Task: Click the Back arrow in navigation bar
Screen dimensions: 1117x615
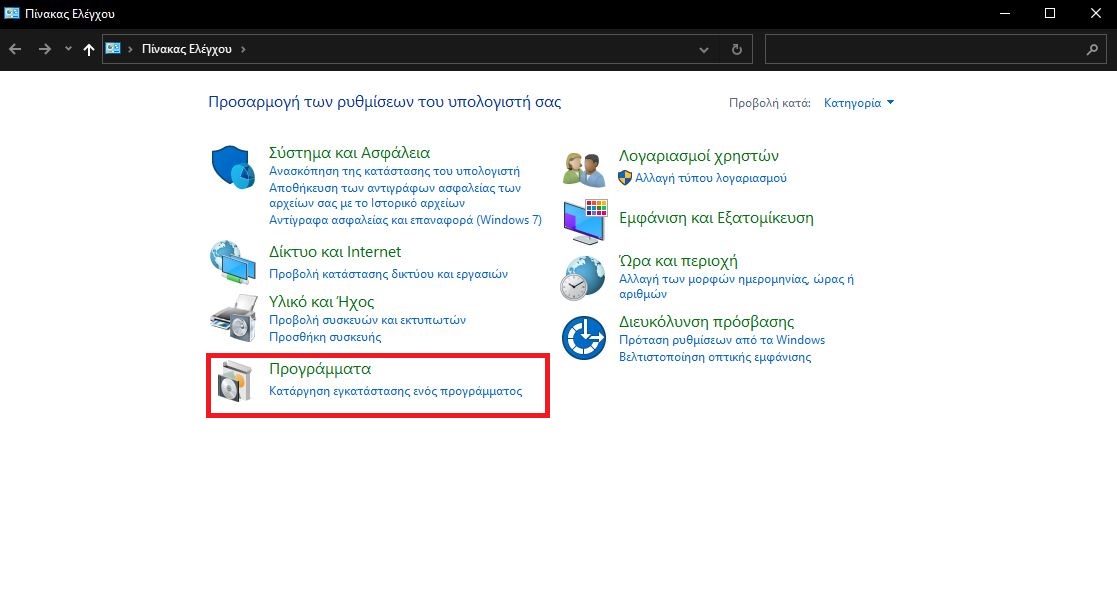Action: pyautogui.click(x=15, y=49)
